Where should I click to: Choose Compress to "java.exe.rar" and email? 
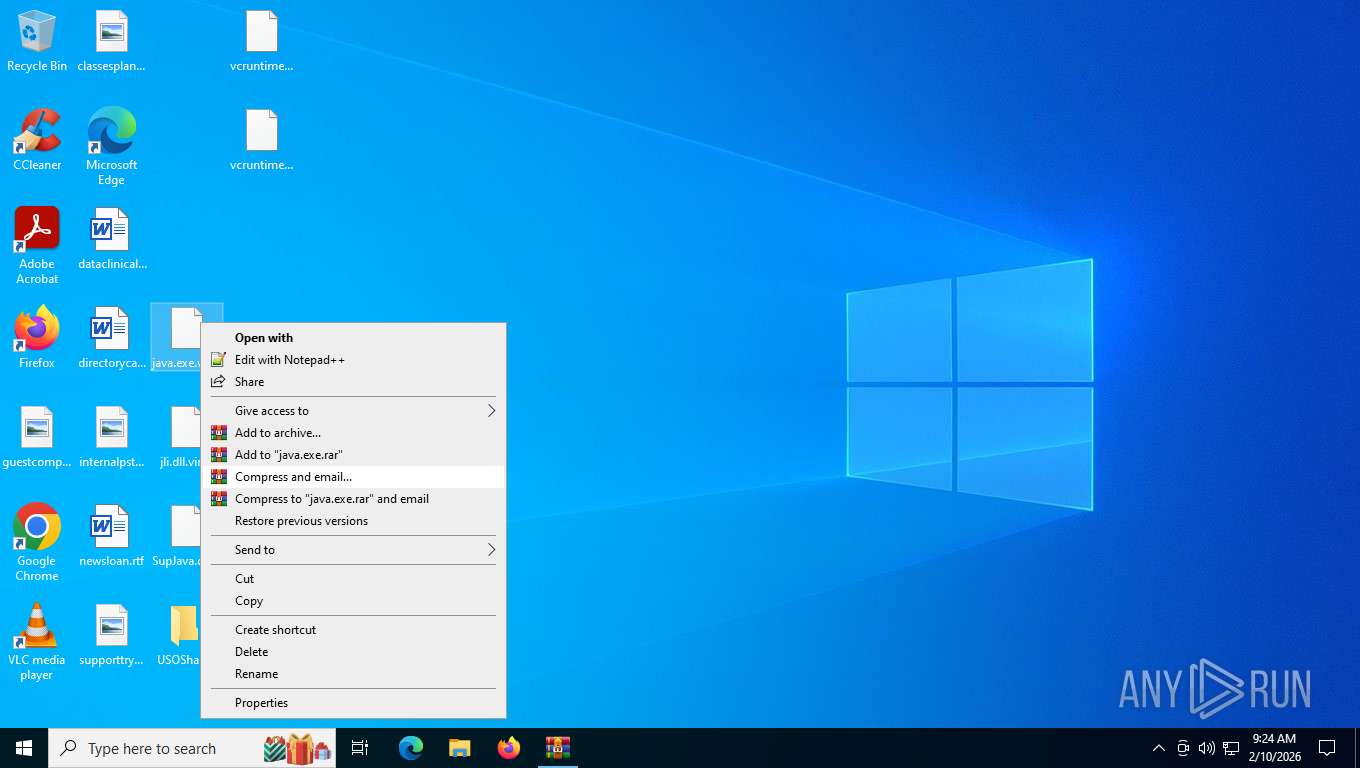coord(354,499)
